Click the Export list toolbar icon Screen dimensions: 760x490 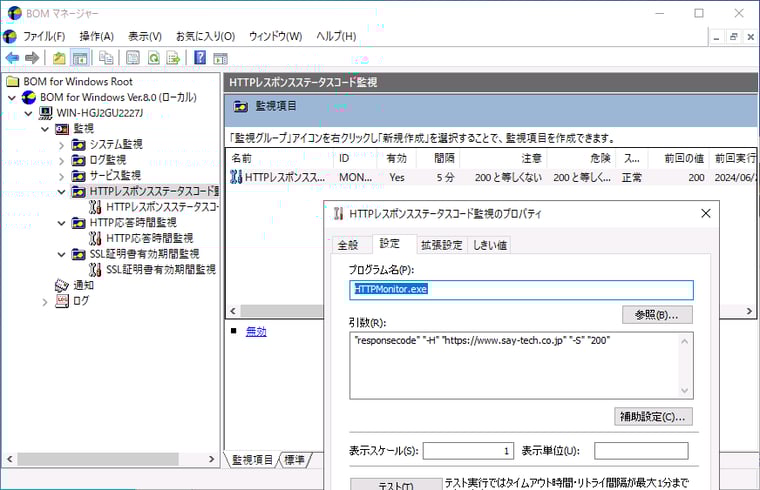coord(173,58)
